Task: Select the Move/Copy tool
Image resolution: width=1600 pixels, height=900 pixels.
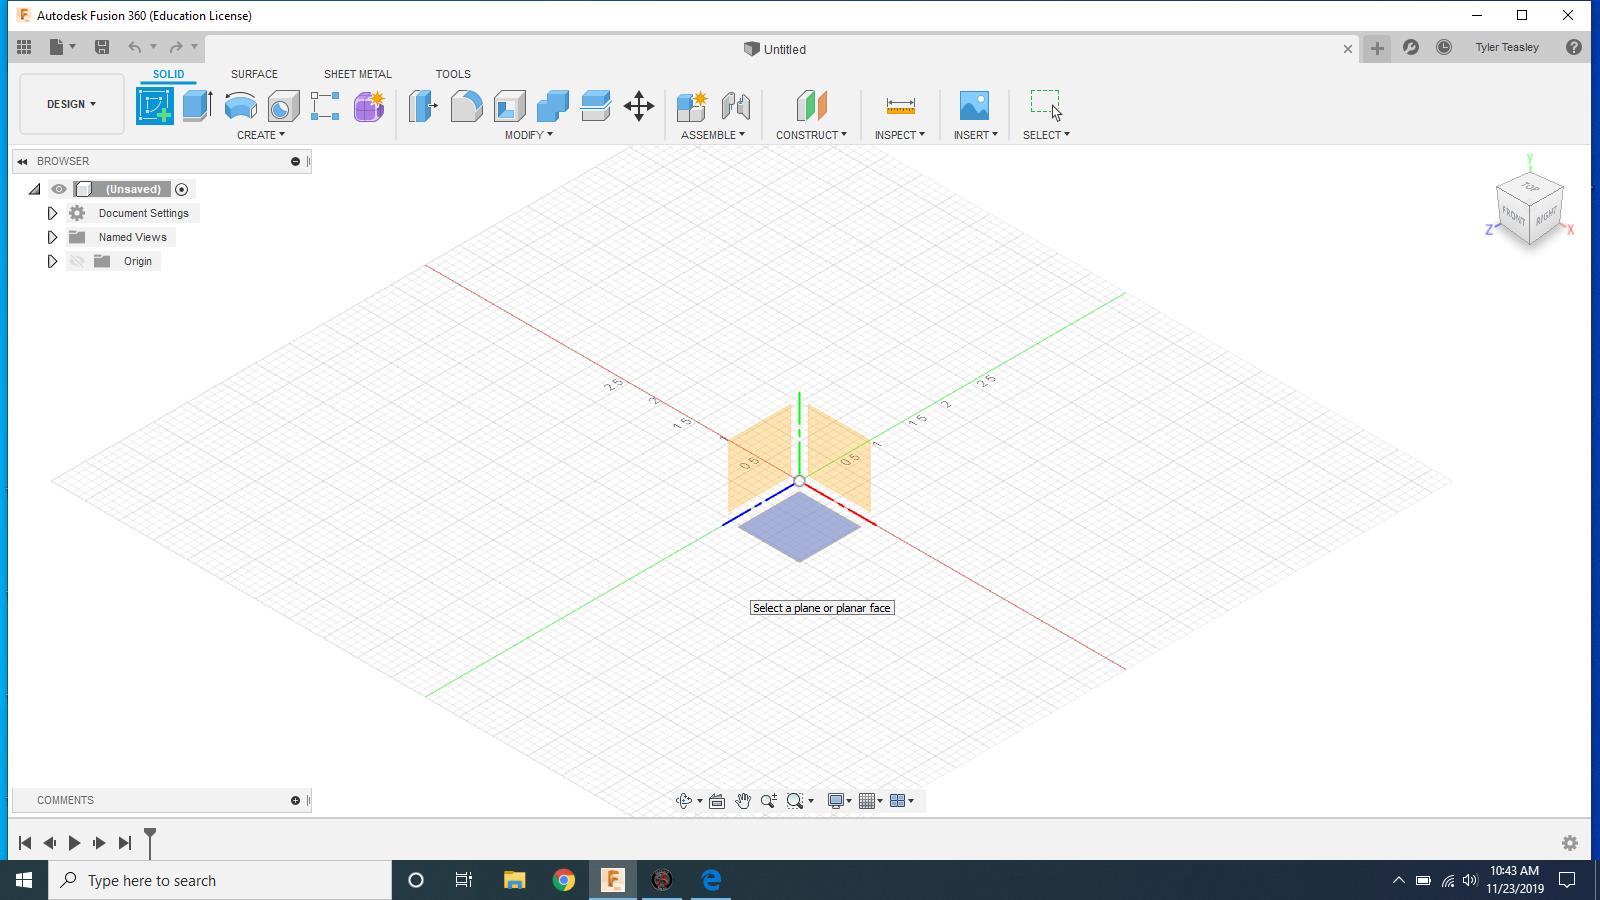Action: 638,105
